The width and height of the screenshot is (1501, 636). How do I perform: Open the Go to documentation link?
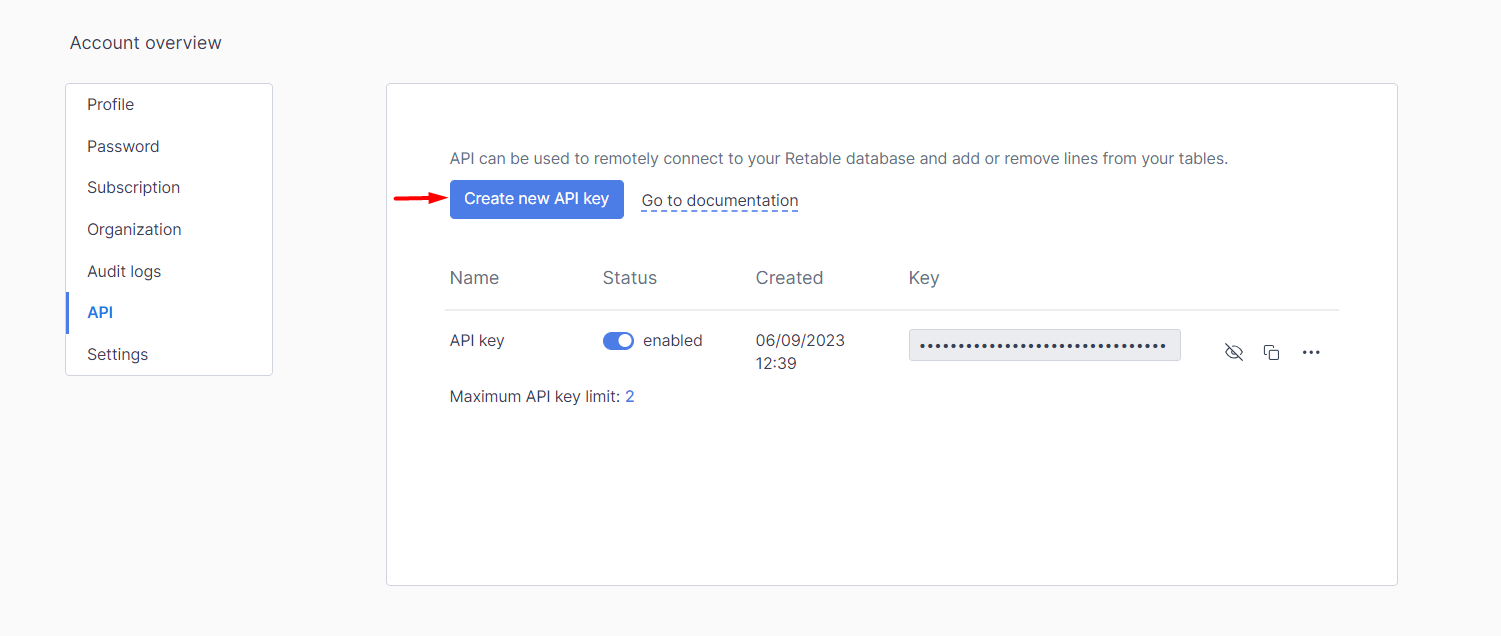719,201
